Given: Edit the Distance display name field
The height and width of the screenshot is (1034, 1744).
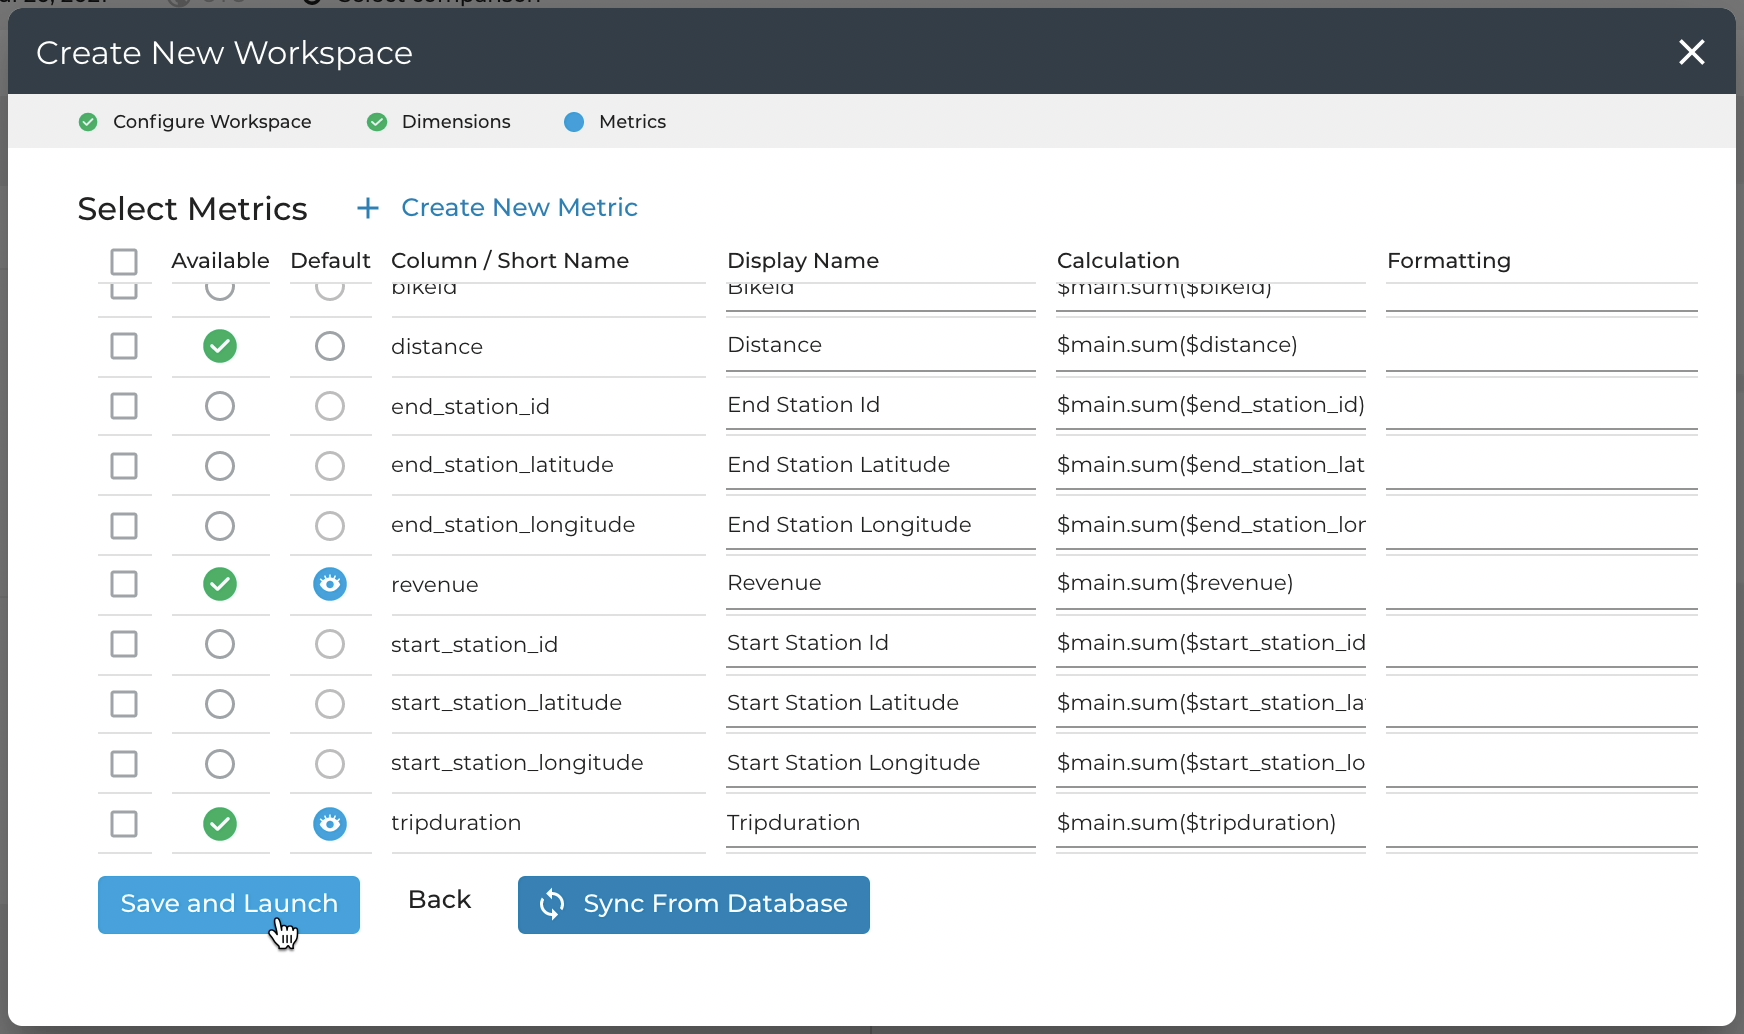Looking at the screenshot, I should point(881,345).
